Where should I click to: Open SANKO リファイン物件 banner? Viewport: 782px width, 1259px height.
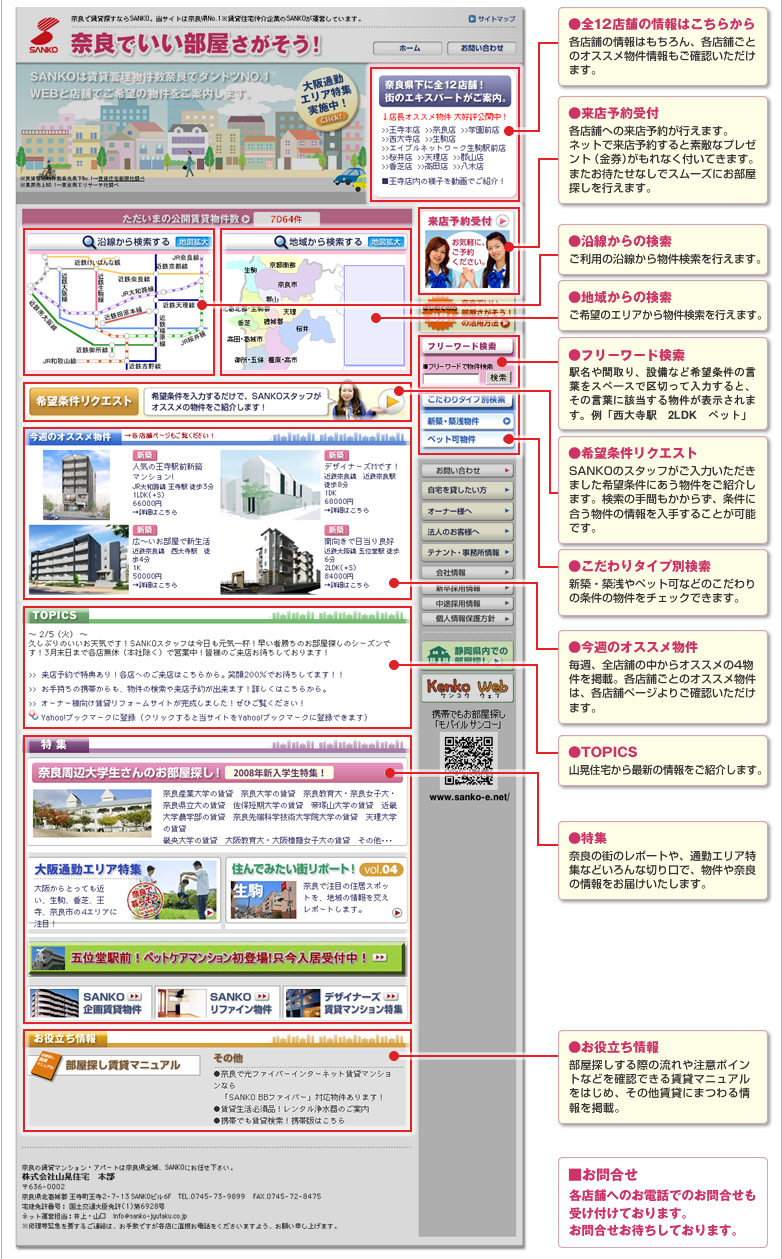(218, 1003)
